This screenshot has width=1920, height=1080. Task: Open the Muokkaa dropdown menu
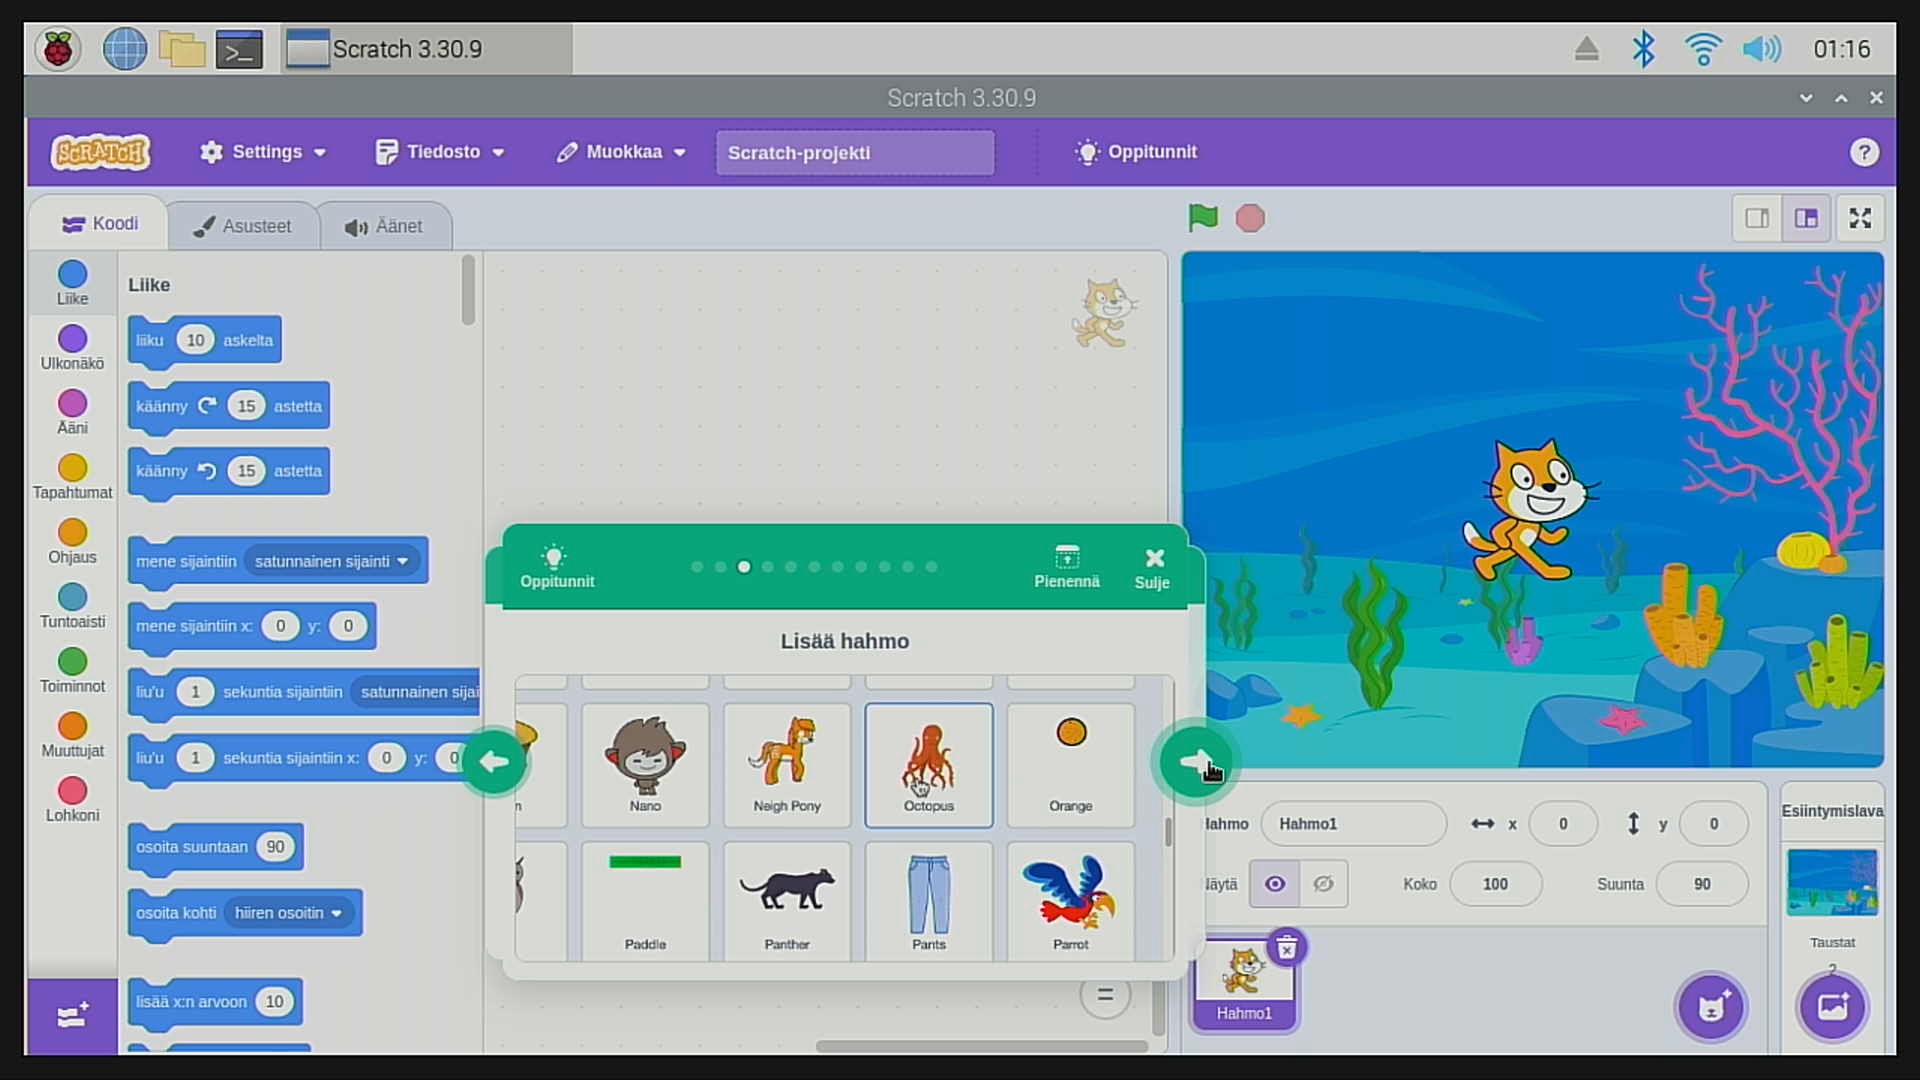[621, 152]
